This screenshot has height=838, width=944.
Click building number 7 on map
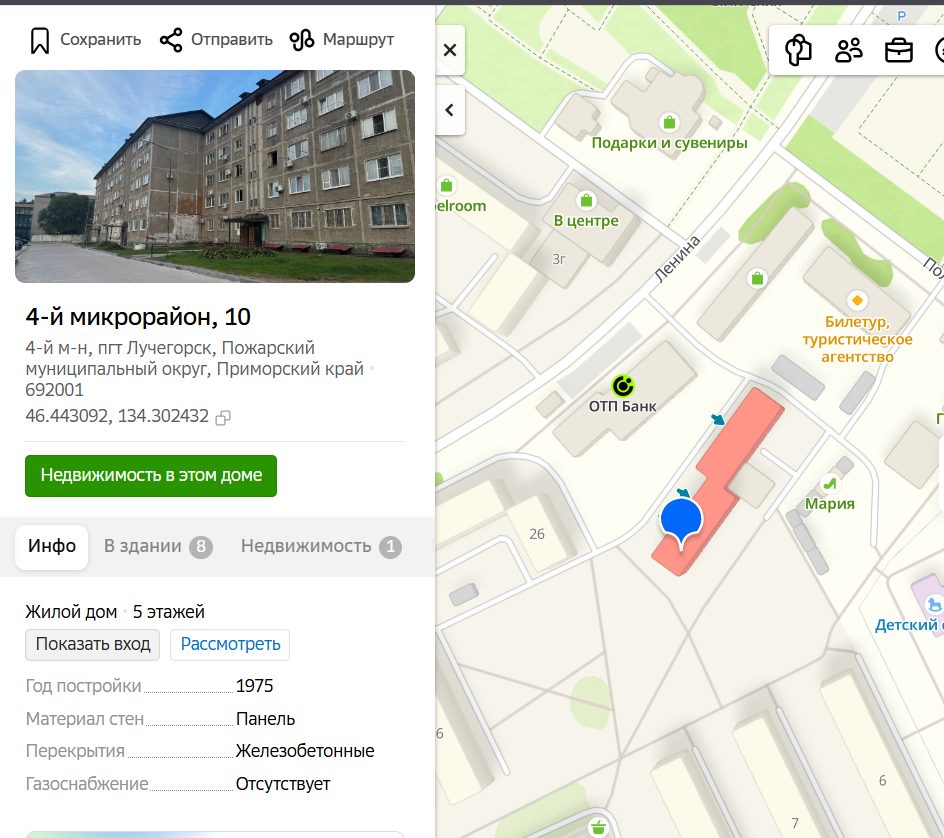coord(795,823)
